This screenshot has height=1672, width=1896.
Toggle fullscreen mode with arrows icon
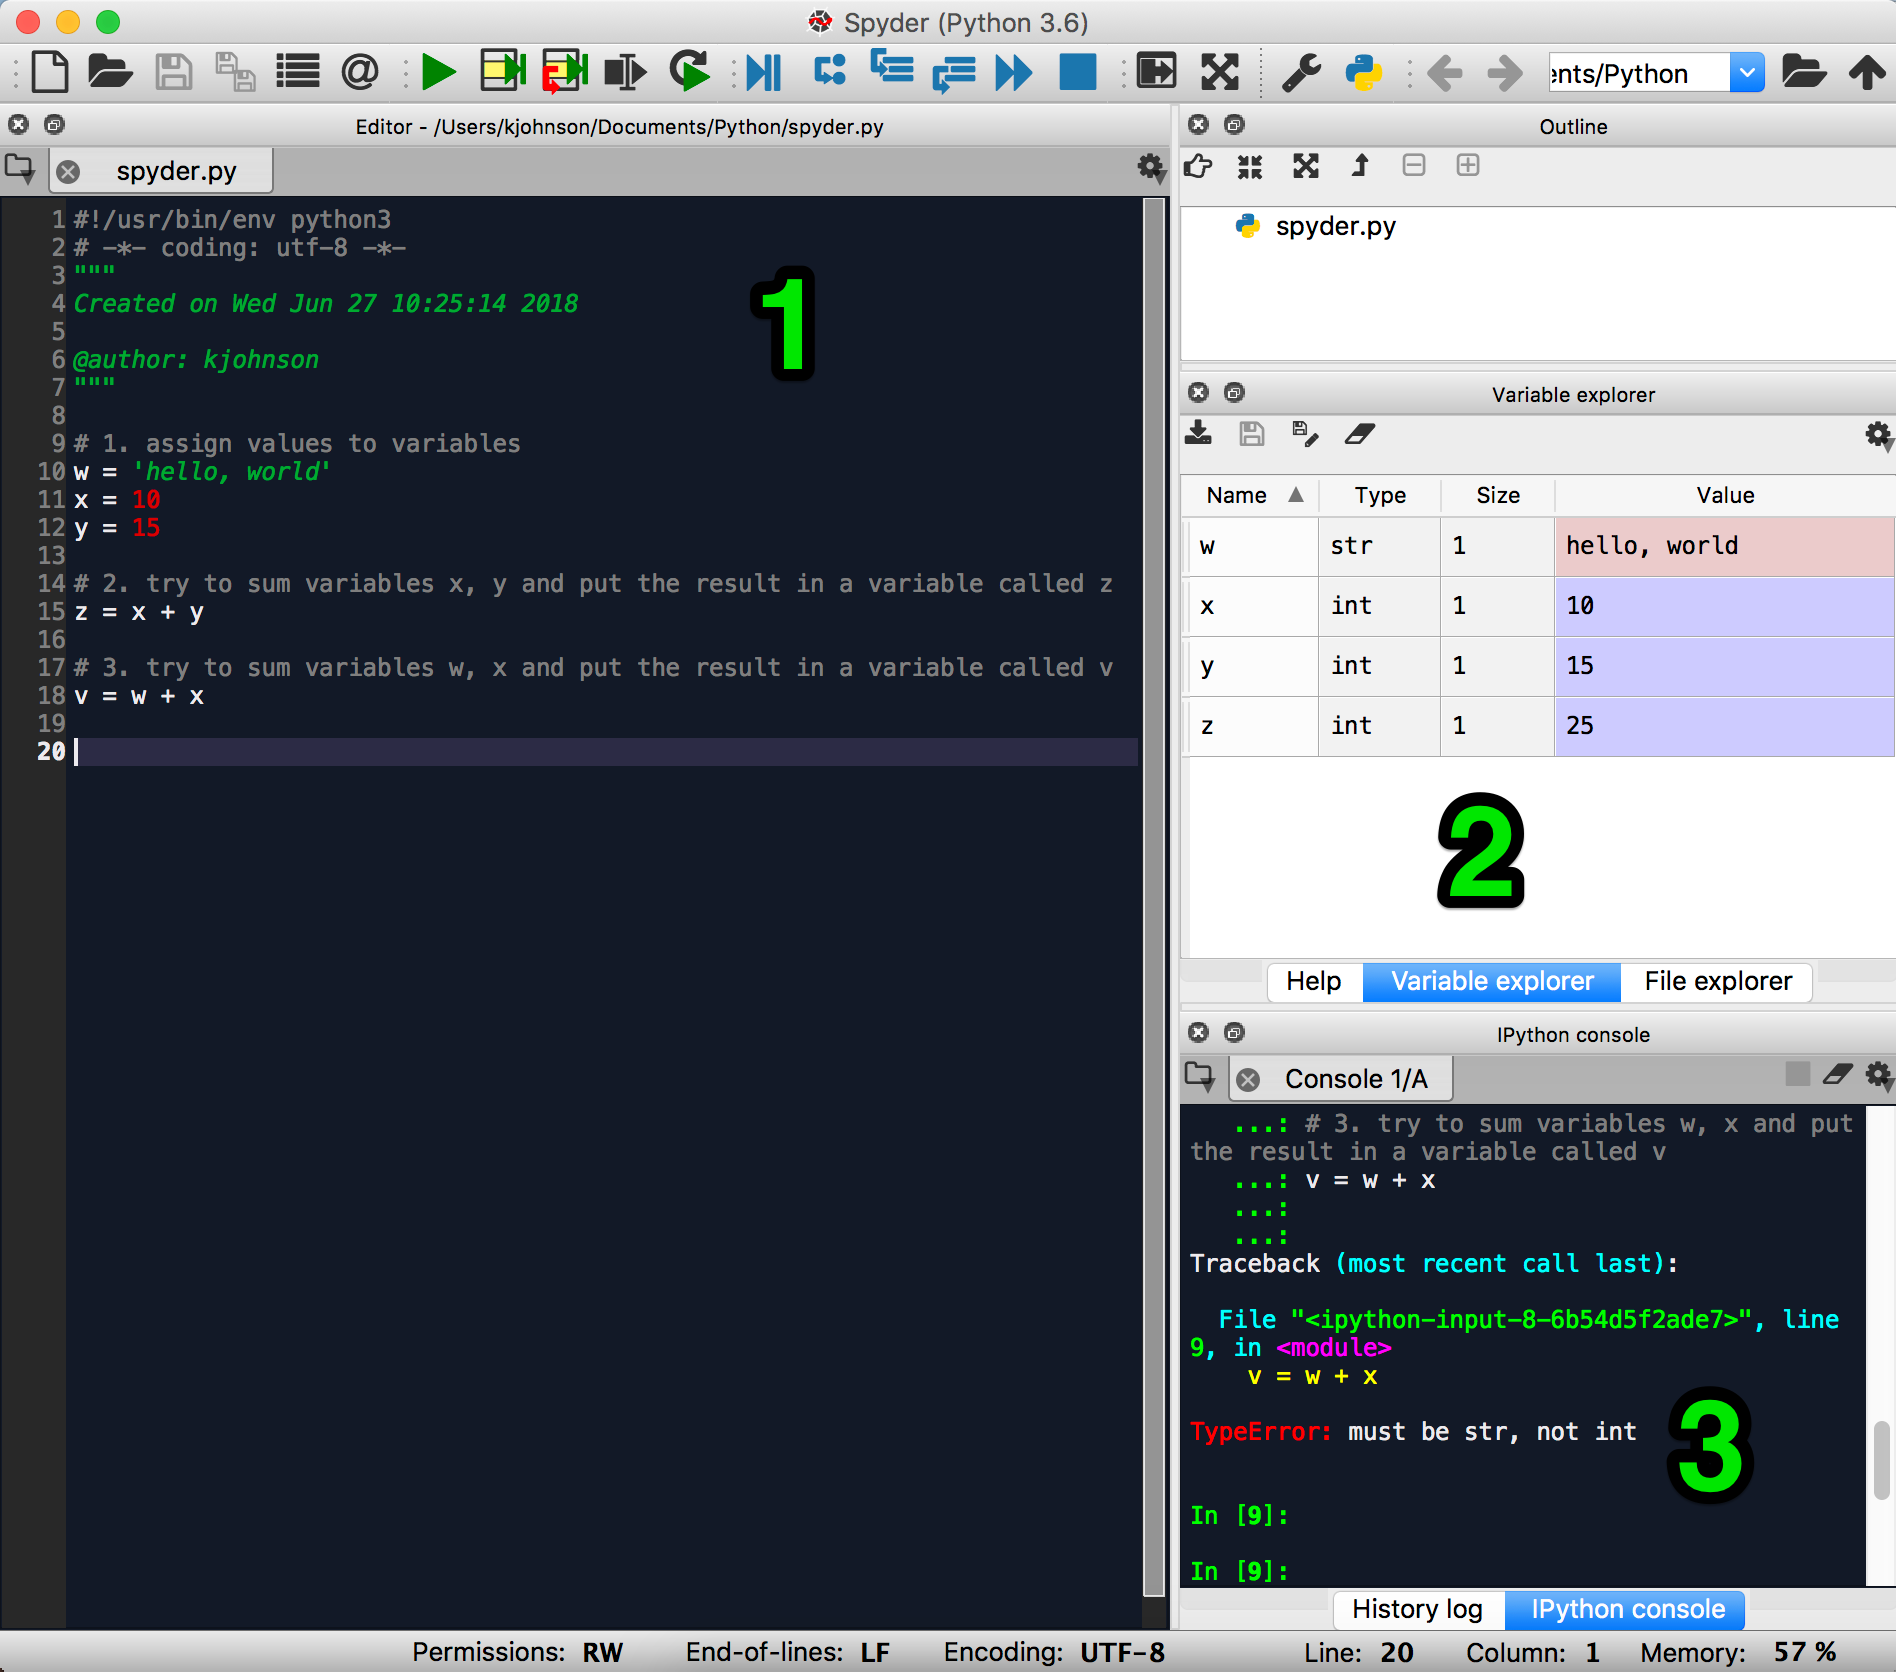coord(1220,72)
